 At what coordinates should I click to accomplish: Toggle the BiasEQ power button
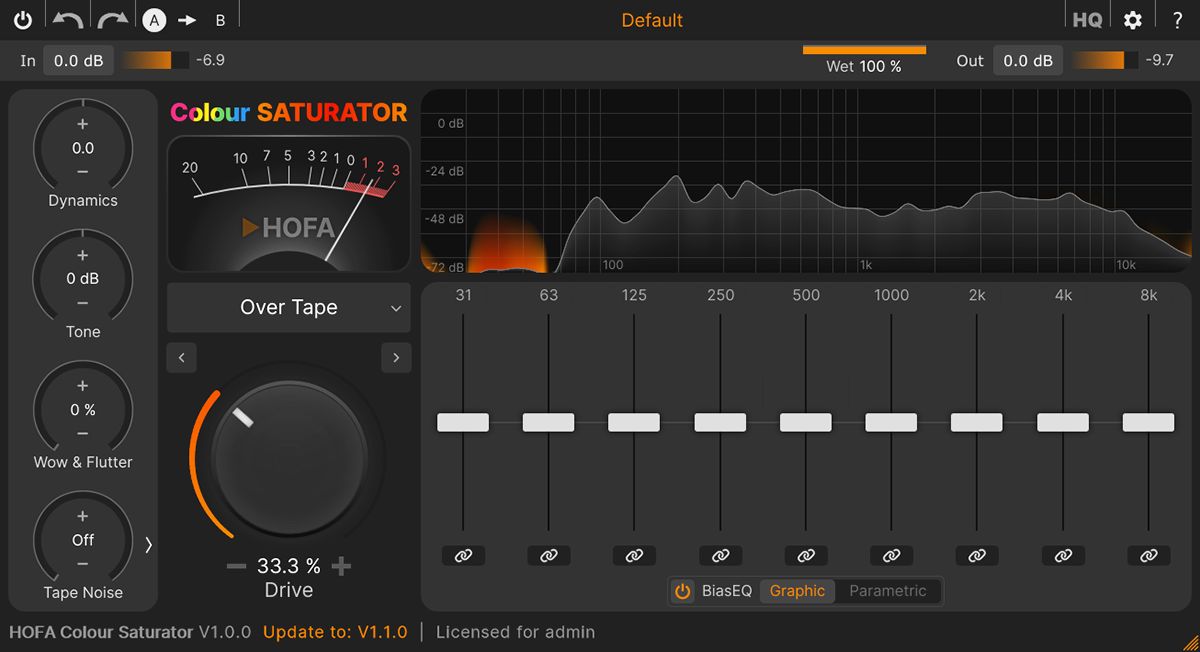[683, 591]
